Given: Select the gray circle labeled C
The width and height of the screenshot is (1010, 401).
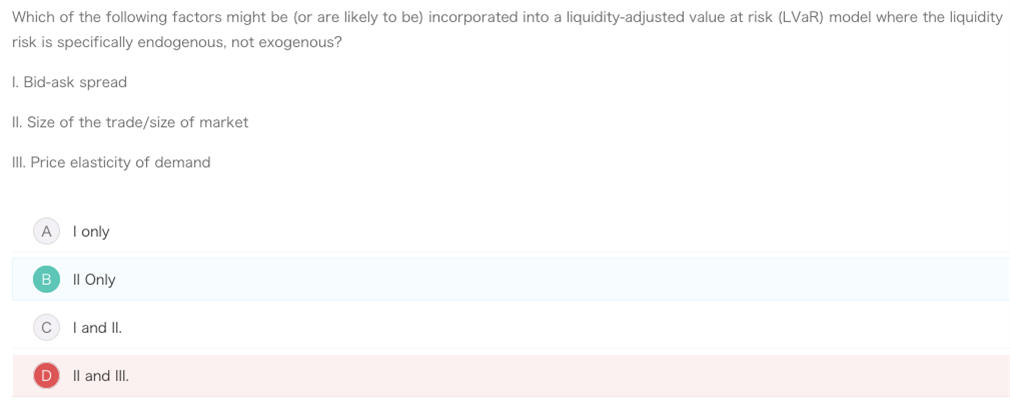Looking at the screenshot, I should (46, 328).
